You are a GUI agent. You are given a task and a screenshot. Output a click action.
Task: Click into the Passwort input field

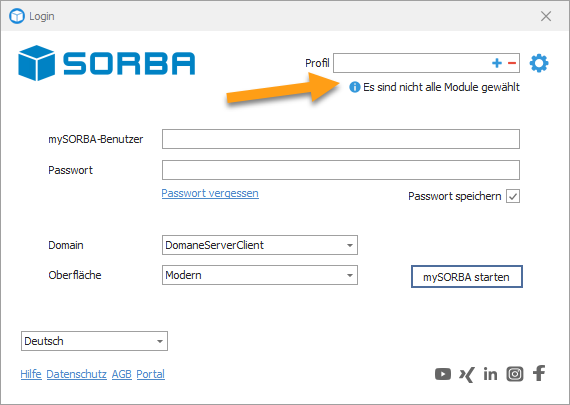tap(341, 170)
